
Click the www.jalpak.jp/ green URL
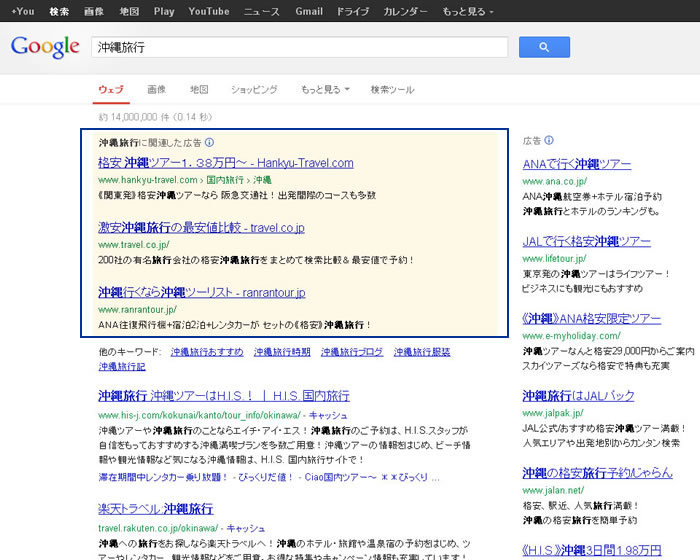pos(553,413)
